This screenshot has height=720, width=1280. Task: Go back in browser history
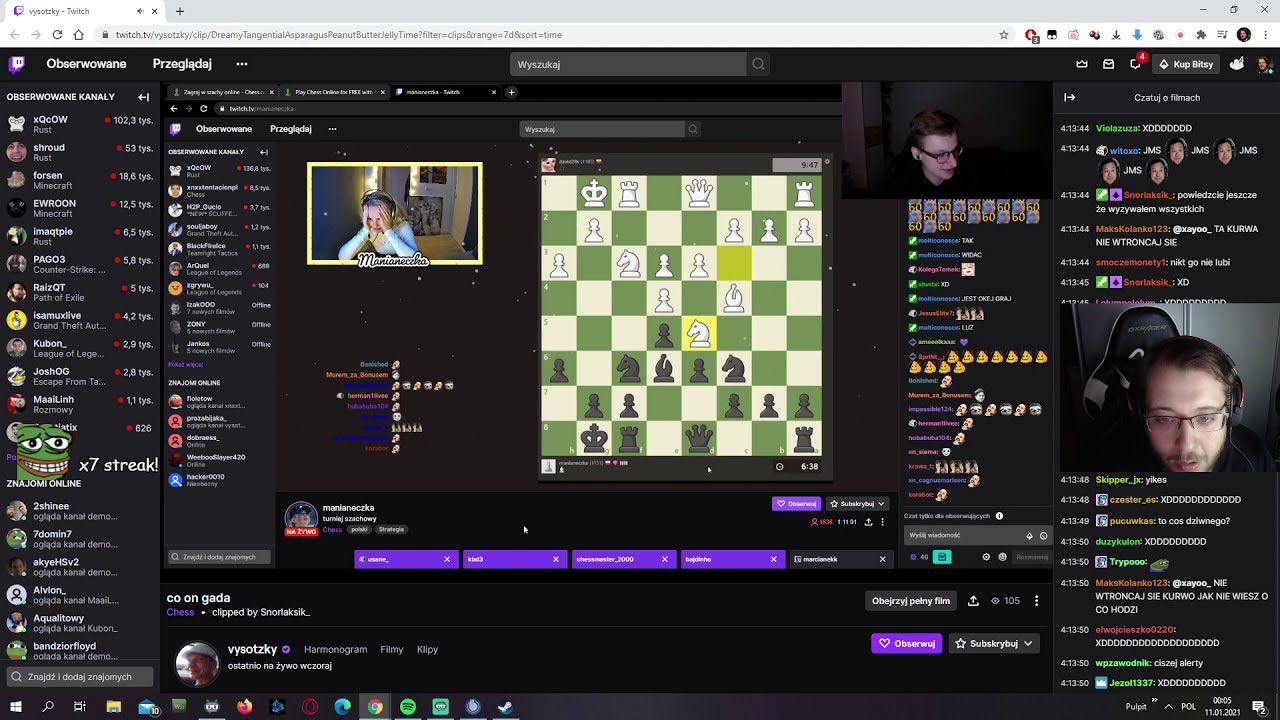tap(14, 35)
